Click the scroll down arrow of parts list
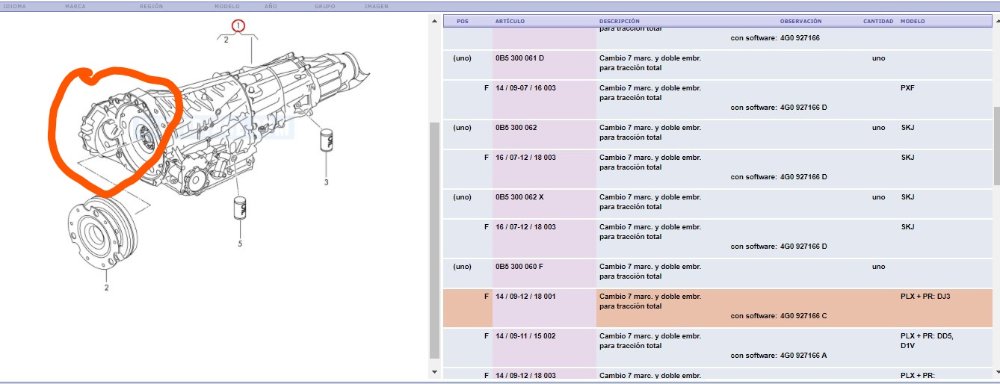 [435, 371]
